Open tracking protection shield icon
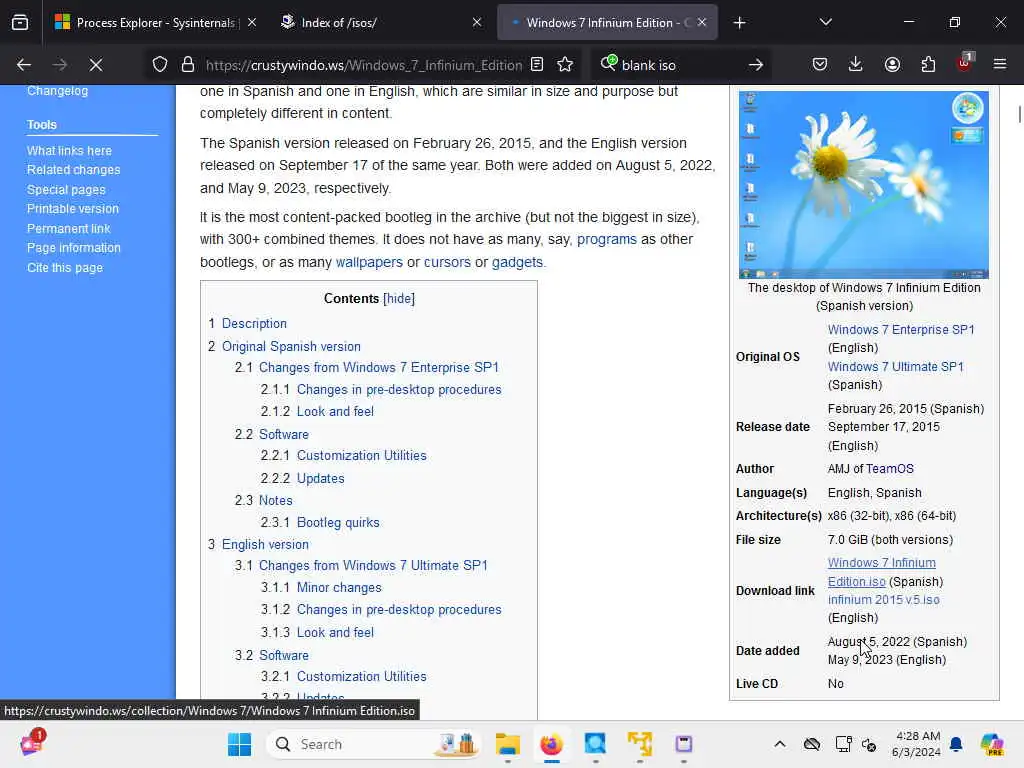 [160, 65]
